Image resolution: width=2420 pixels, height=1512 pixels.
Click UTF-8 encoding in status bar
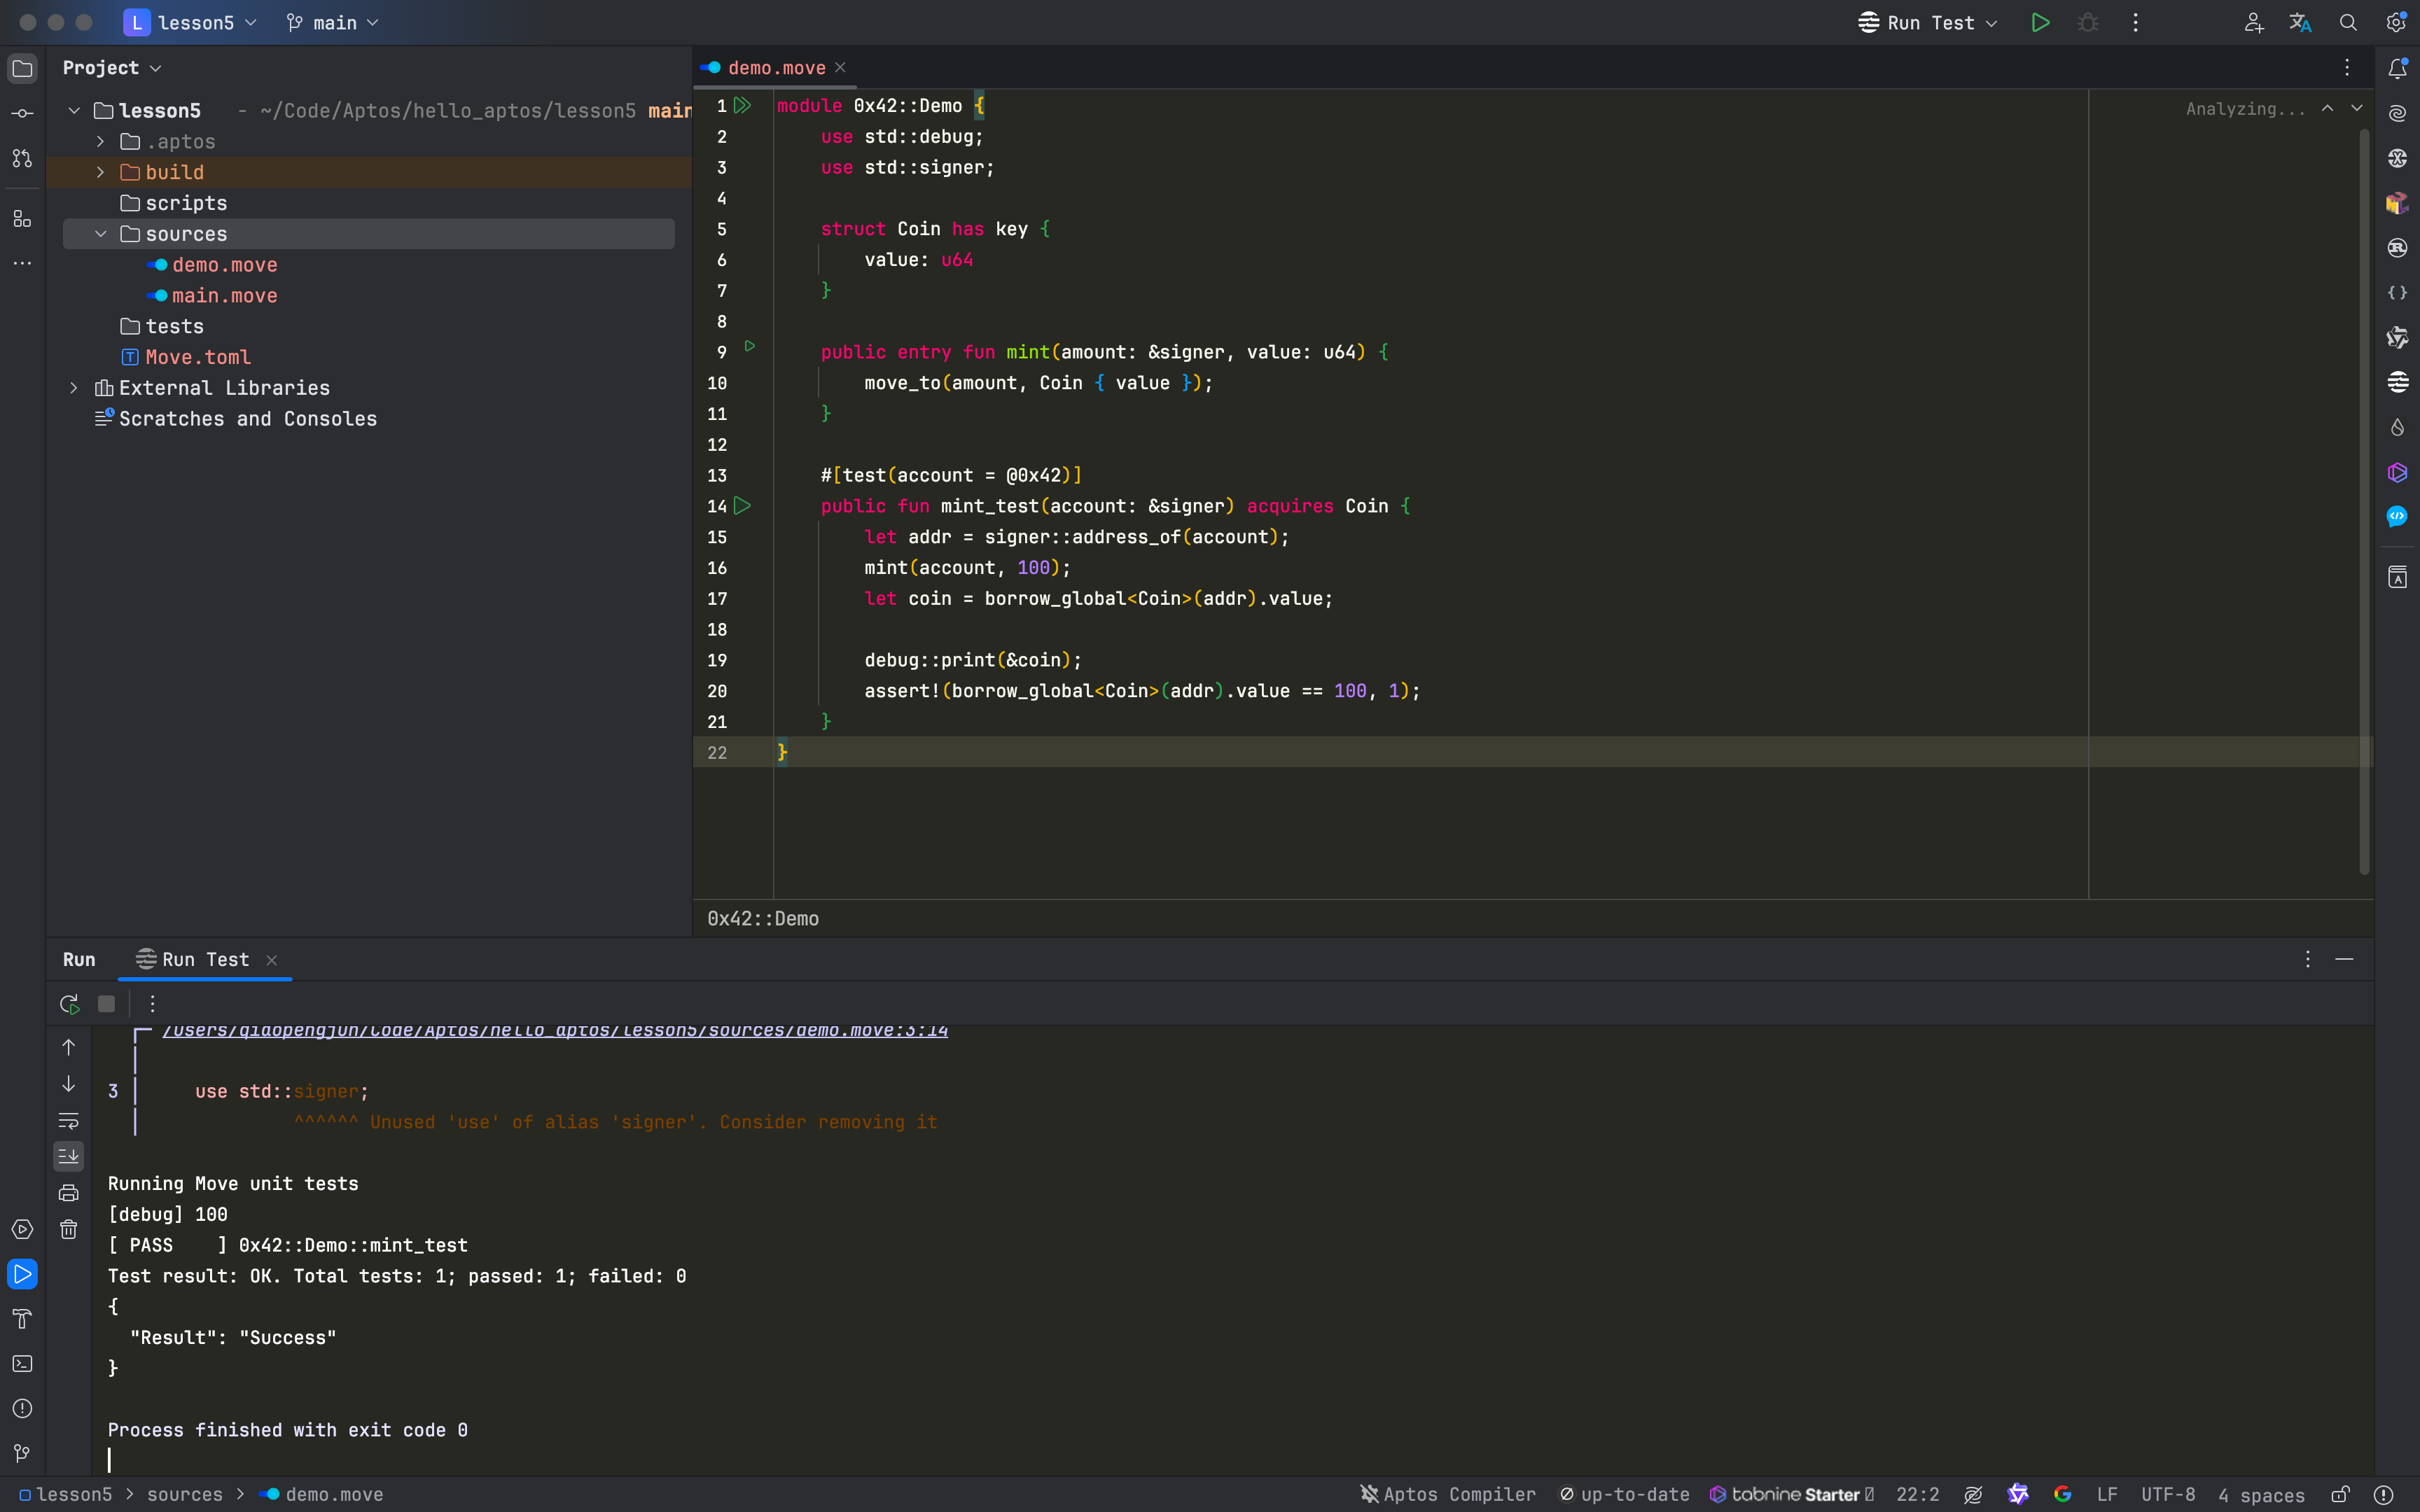tap(2168, 1494)
